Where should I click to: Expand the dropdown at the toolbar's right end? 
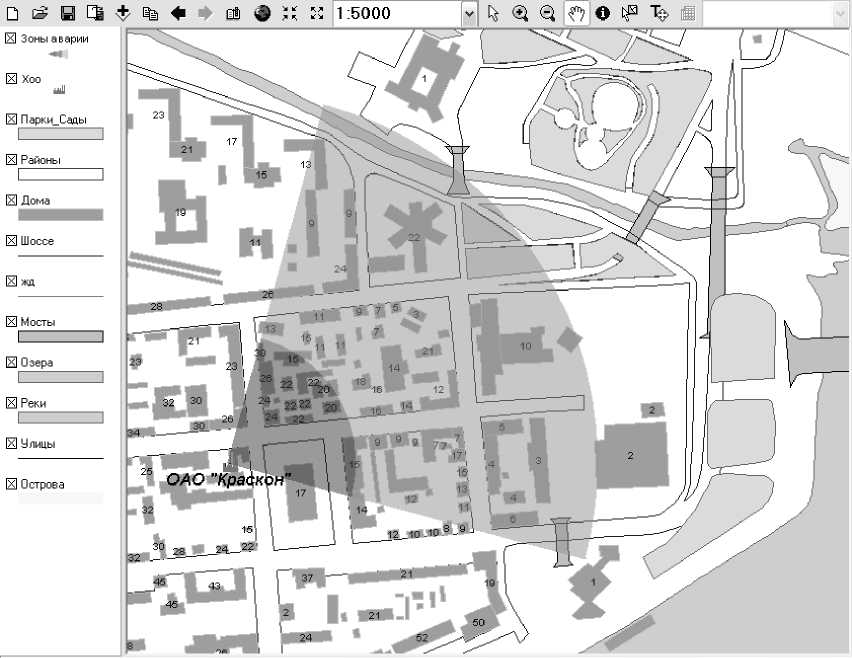pos(841,14)
